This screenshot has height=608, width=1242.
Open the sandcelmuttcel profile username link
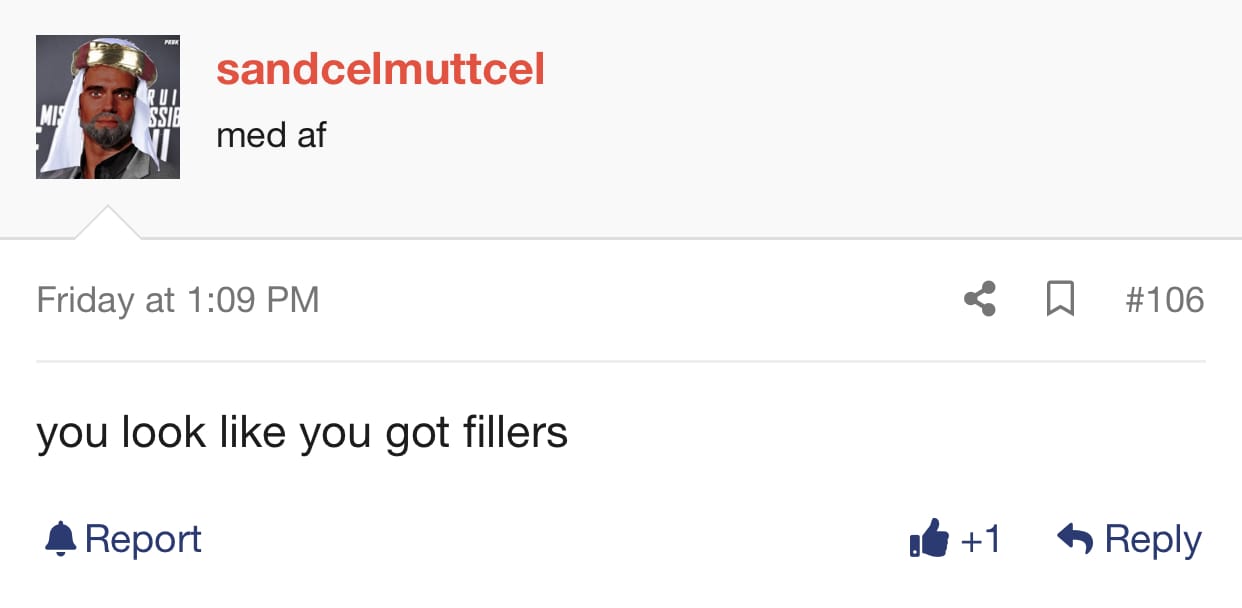(380, 70)
